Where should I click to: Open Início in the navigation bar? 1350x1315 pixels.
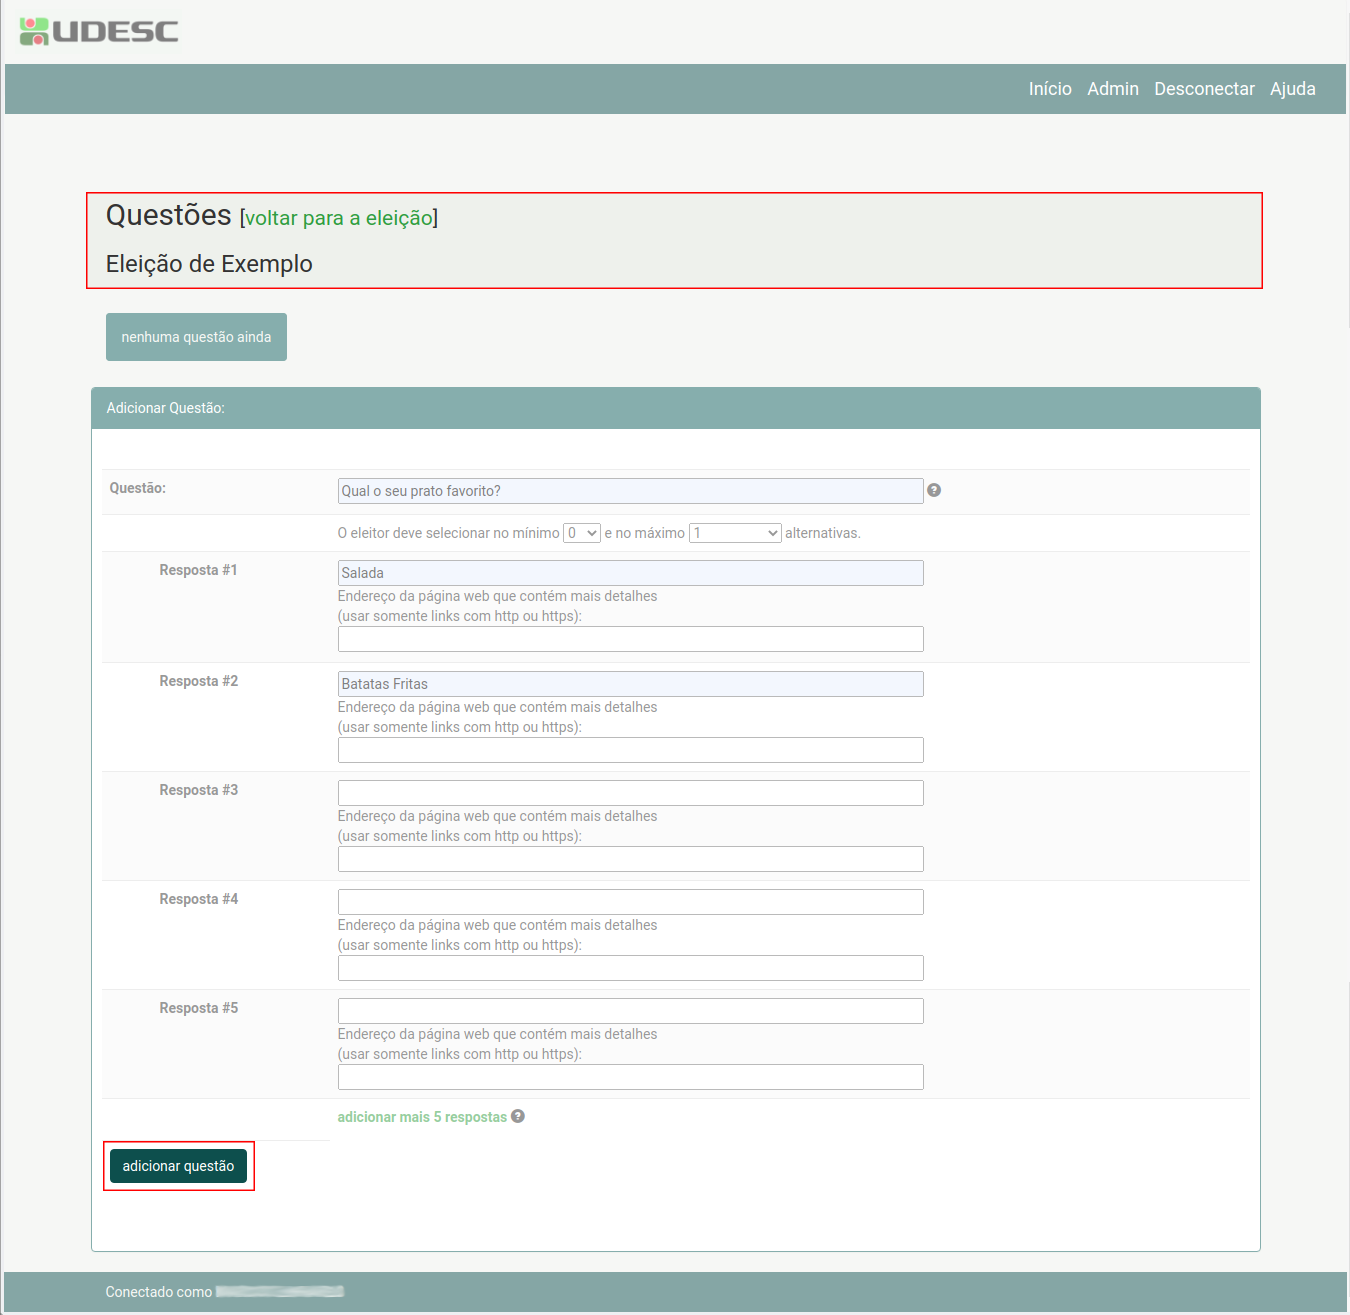[x=1050, y=89]
